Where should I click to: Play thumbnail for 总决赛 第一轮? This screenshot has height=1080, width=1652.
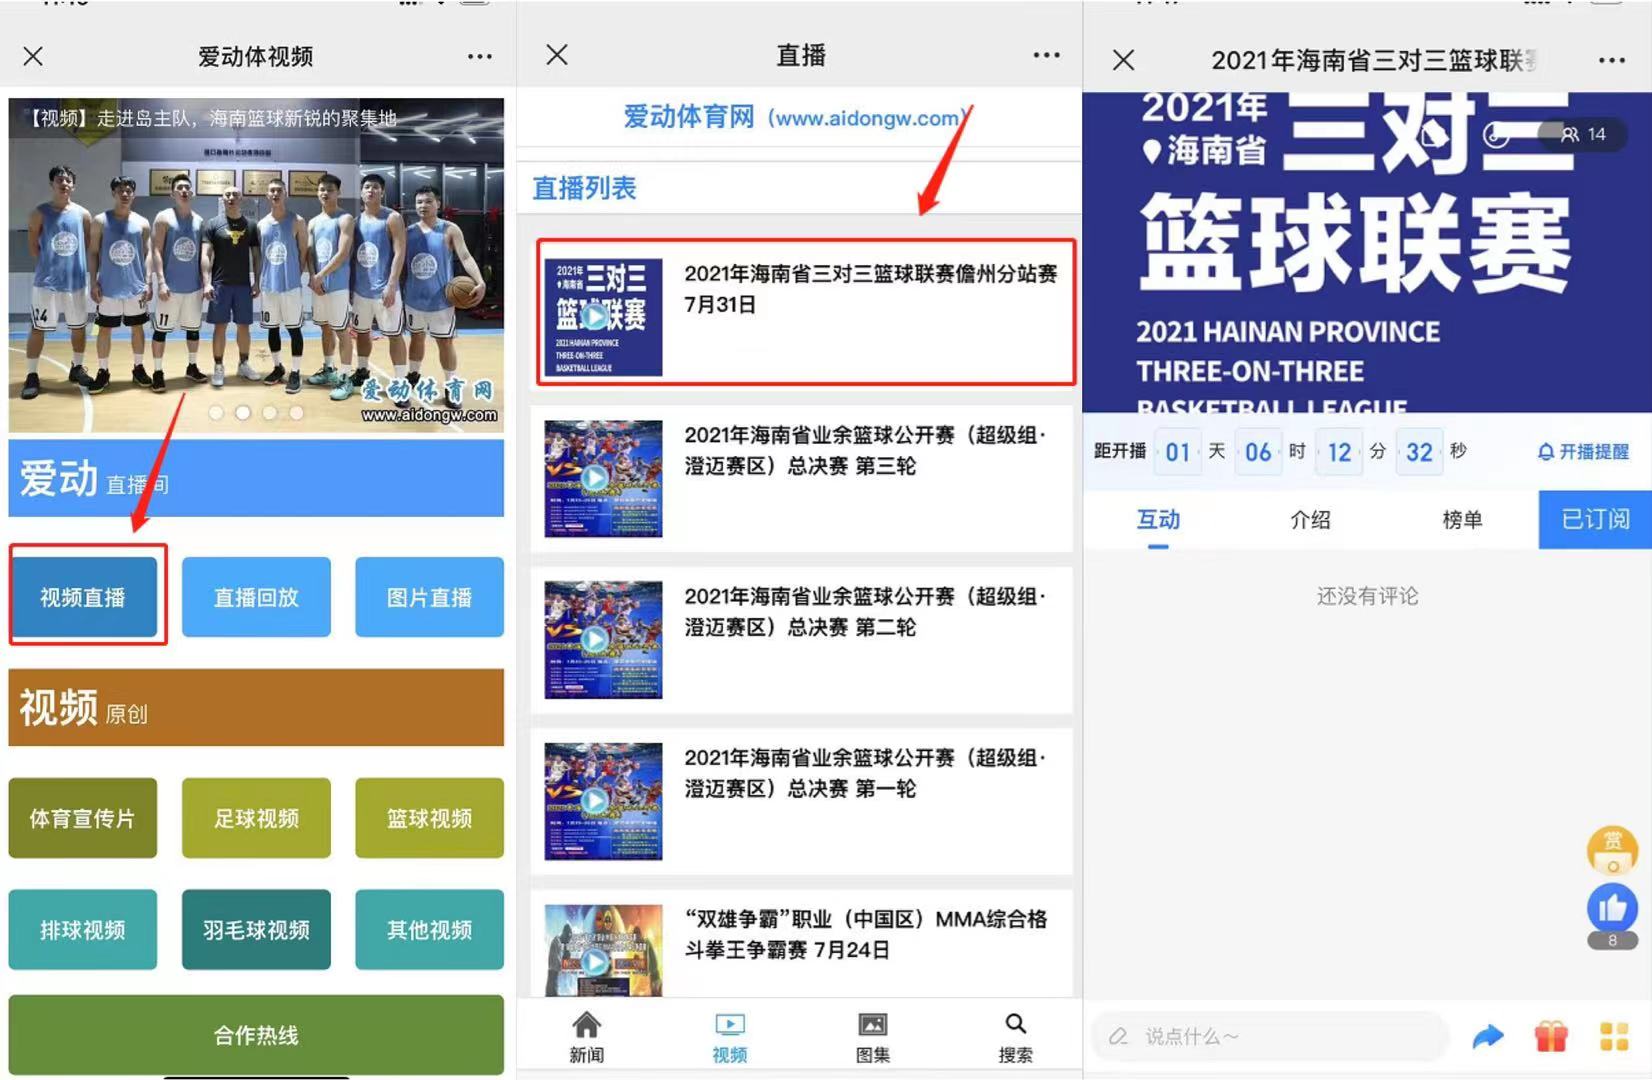(x=603, y=801)
